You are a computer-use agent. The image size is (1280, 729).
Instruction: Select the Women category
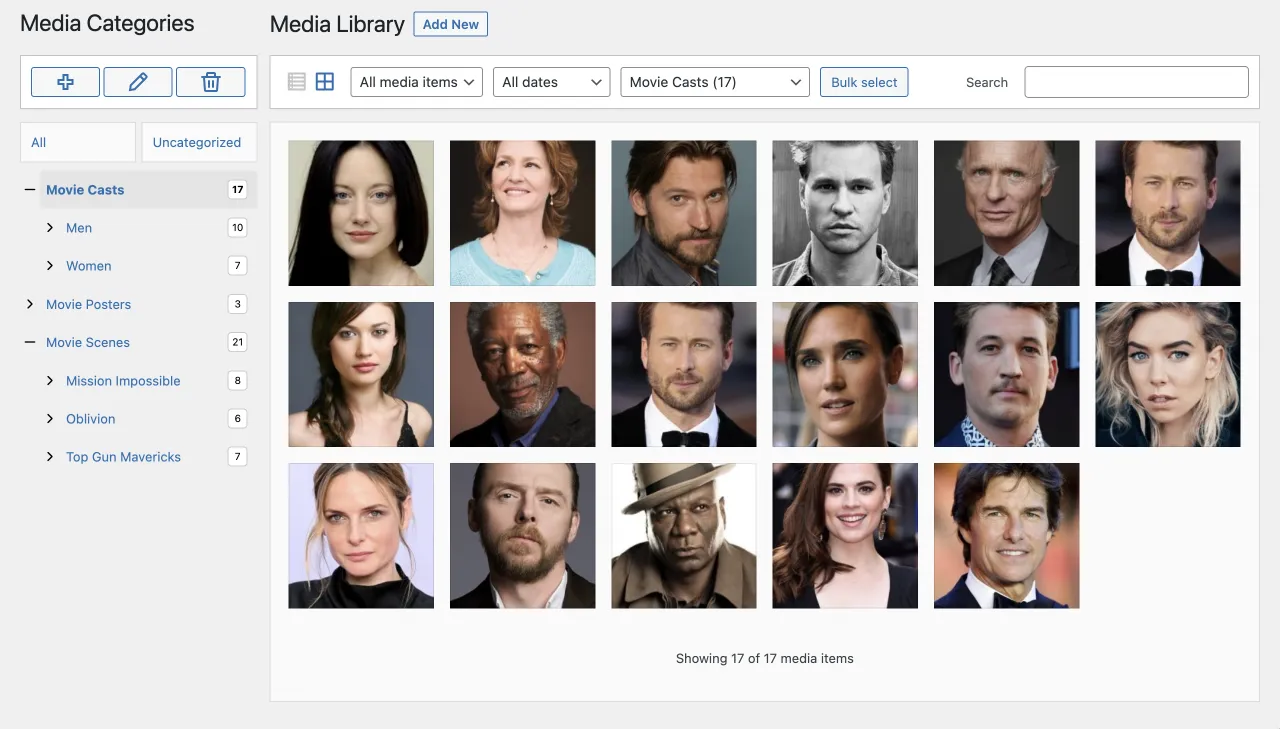point(89,266)
